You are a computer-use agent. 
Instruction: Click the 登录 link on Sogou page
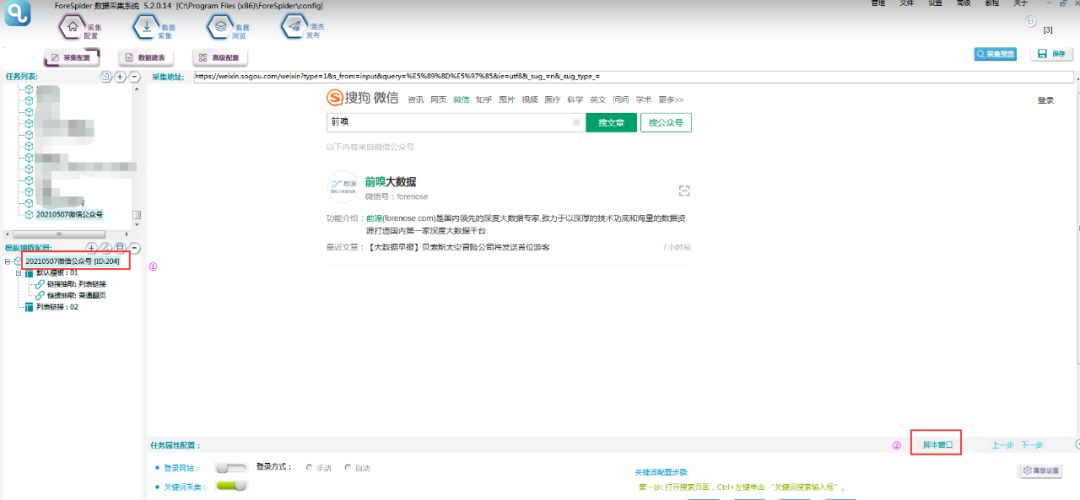pyautogui.click(x=1046, y=101)
